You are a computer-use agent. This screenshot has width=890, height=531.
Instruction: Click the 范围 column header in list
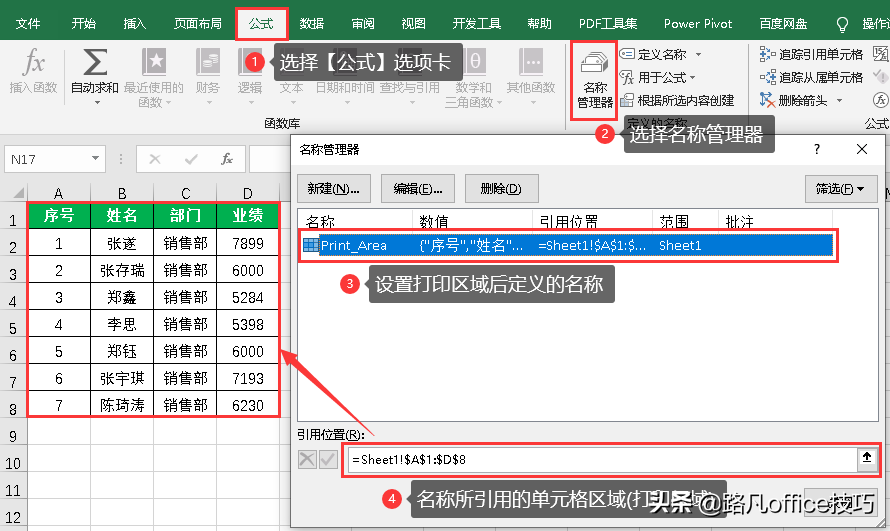tap(685, 221)
